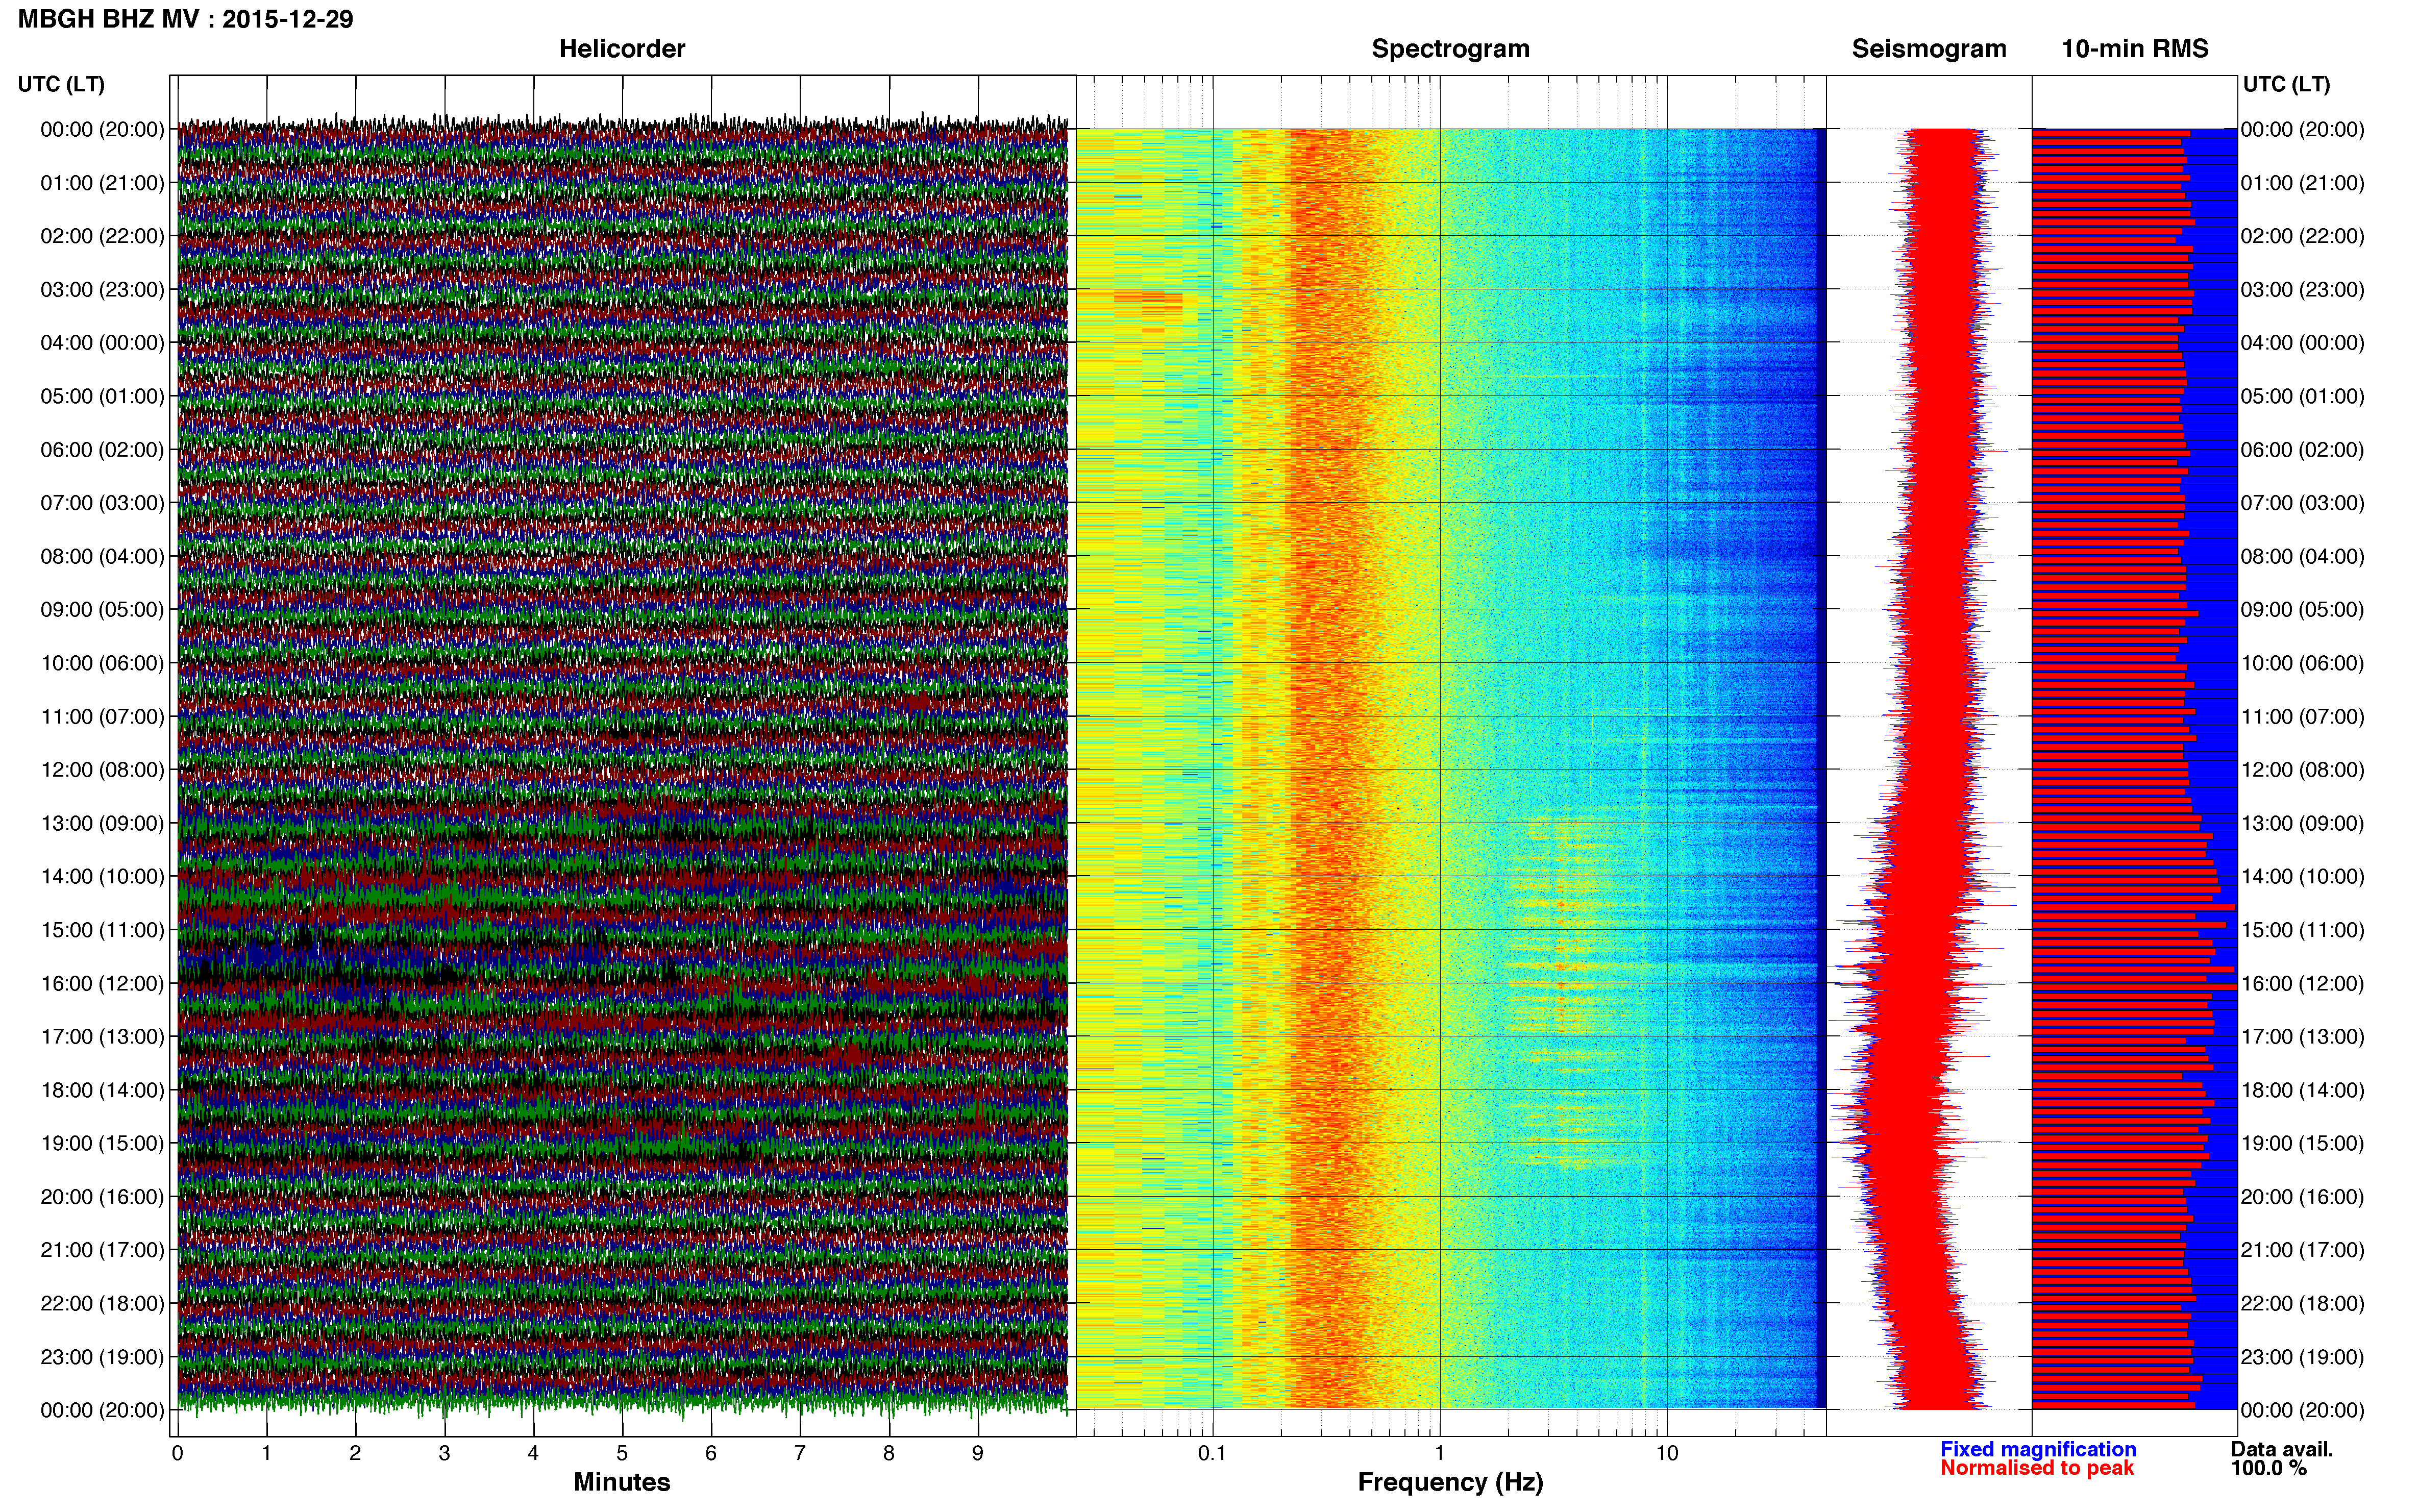
Task: Click left time label '21:00 (17:00)'
Action: [x=102, y=1250]
